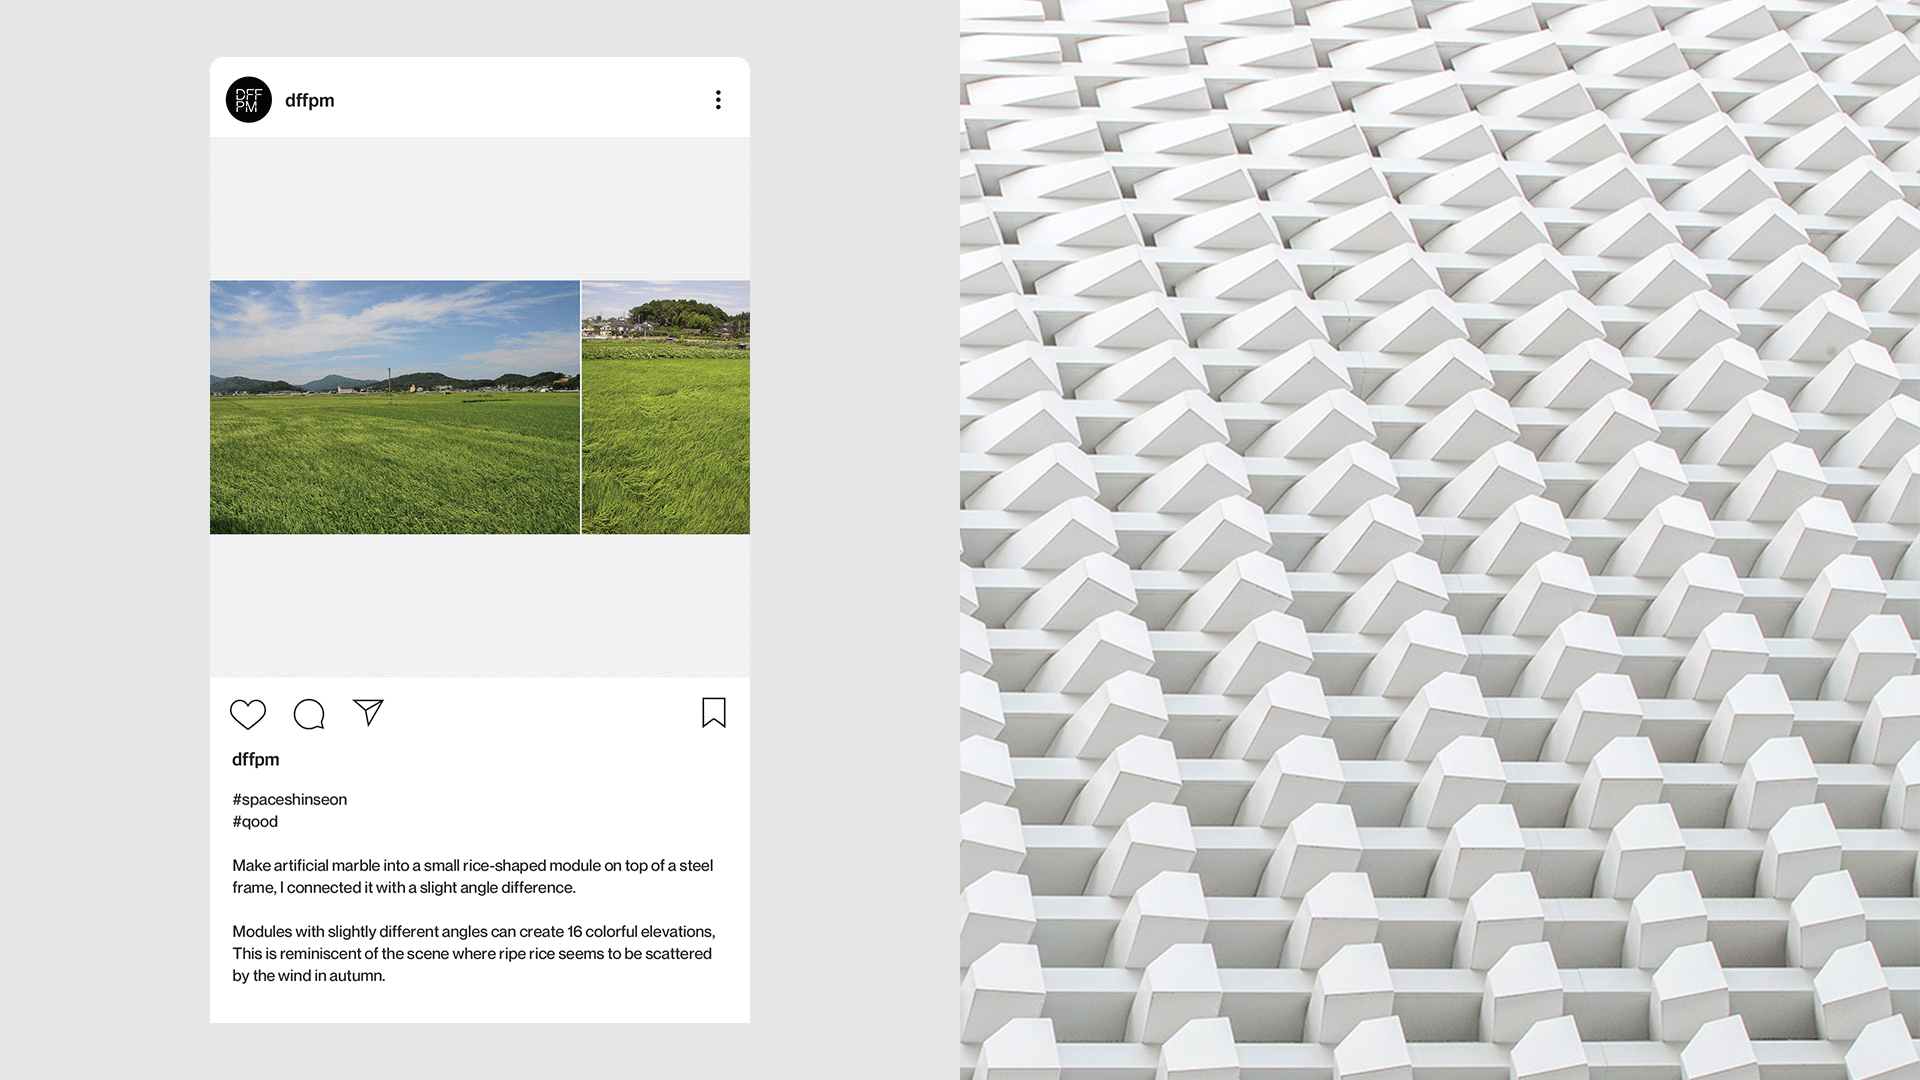The width and height of the screenshot is (1920, 1080).
Task: Share the post with the paper plane icon
Action: 368,712
